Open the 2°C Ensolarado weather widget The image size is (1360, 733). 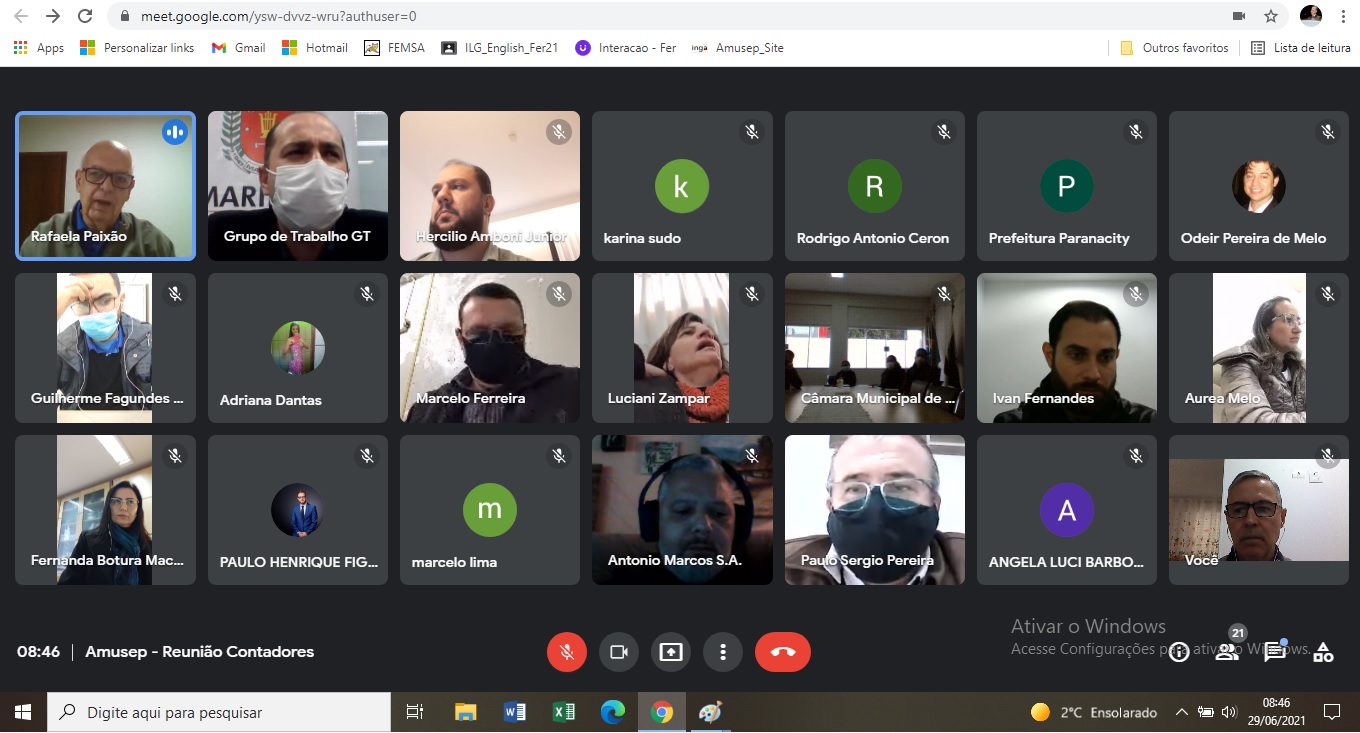(1093, 712)
